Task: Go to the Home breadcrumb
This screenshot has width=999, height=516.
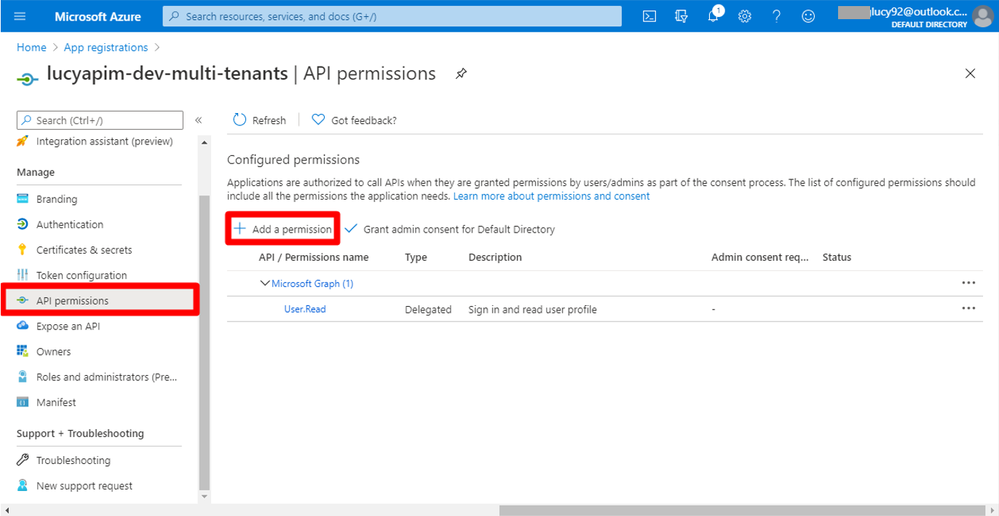Action: (31, 47)
